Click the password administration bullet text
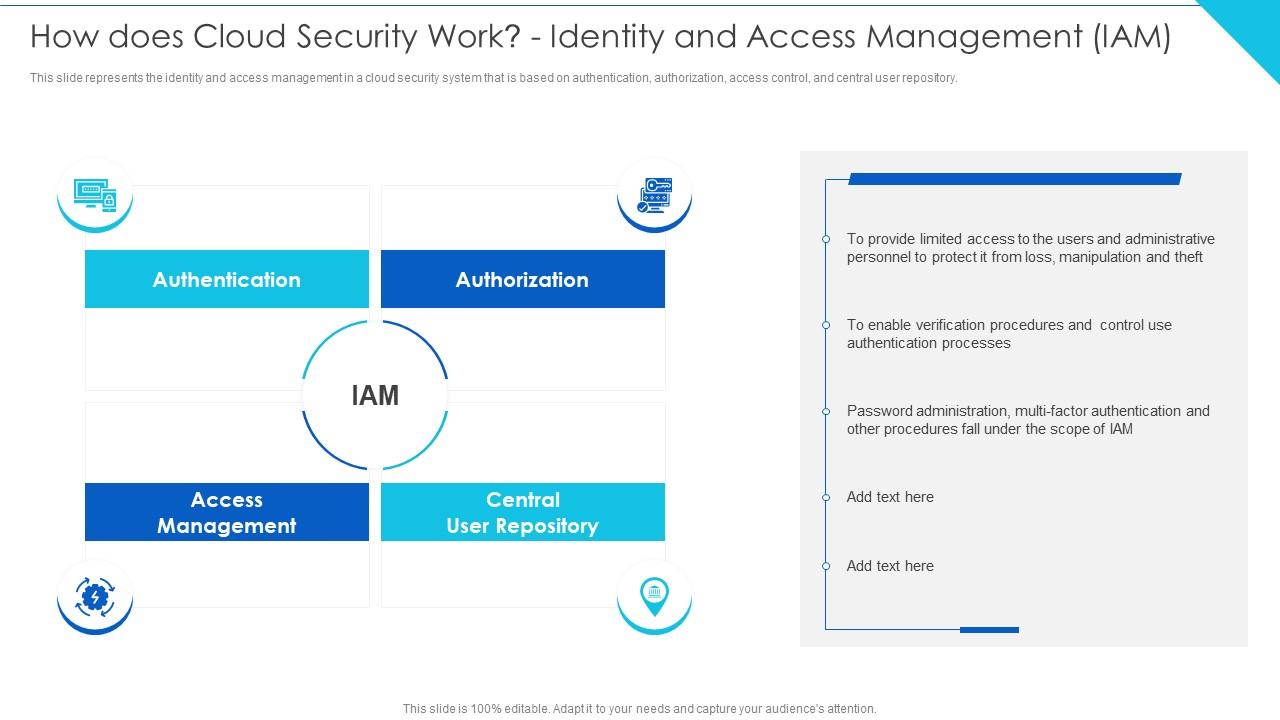 tap(1027, 420)
